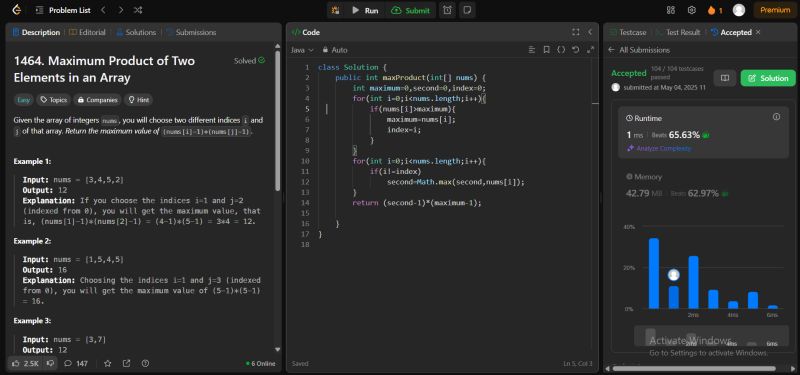
Task: Open the layout grid icon
Action: click(671, 10)
